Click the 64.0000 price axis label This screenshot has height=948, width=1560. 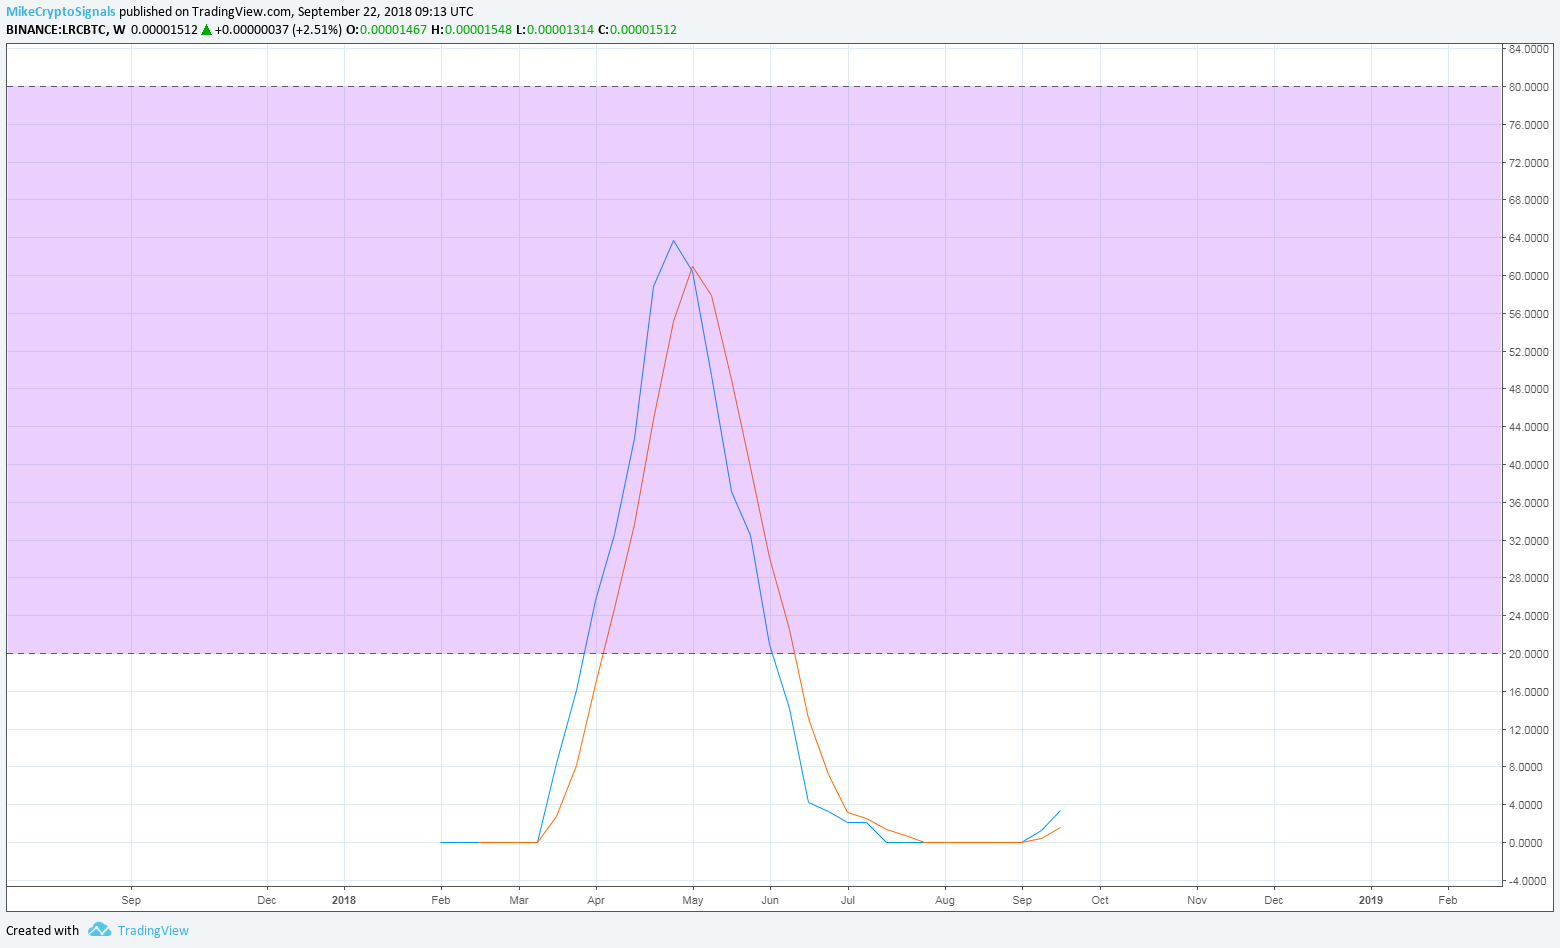click(1529, 238)
